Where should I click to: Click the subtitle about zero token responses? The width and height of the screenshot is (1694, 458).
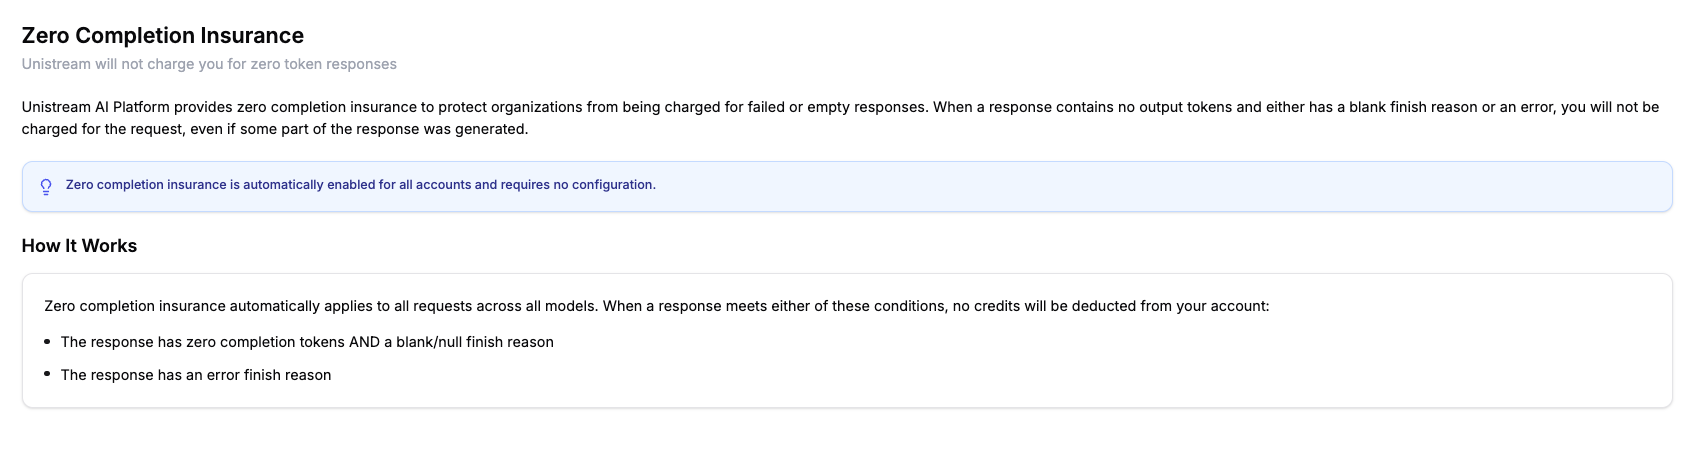pos(209,64)
